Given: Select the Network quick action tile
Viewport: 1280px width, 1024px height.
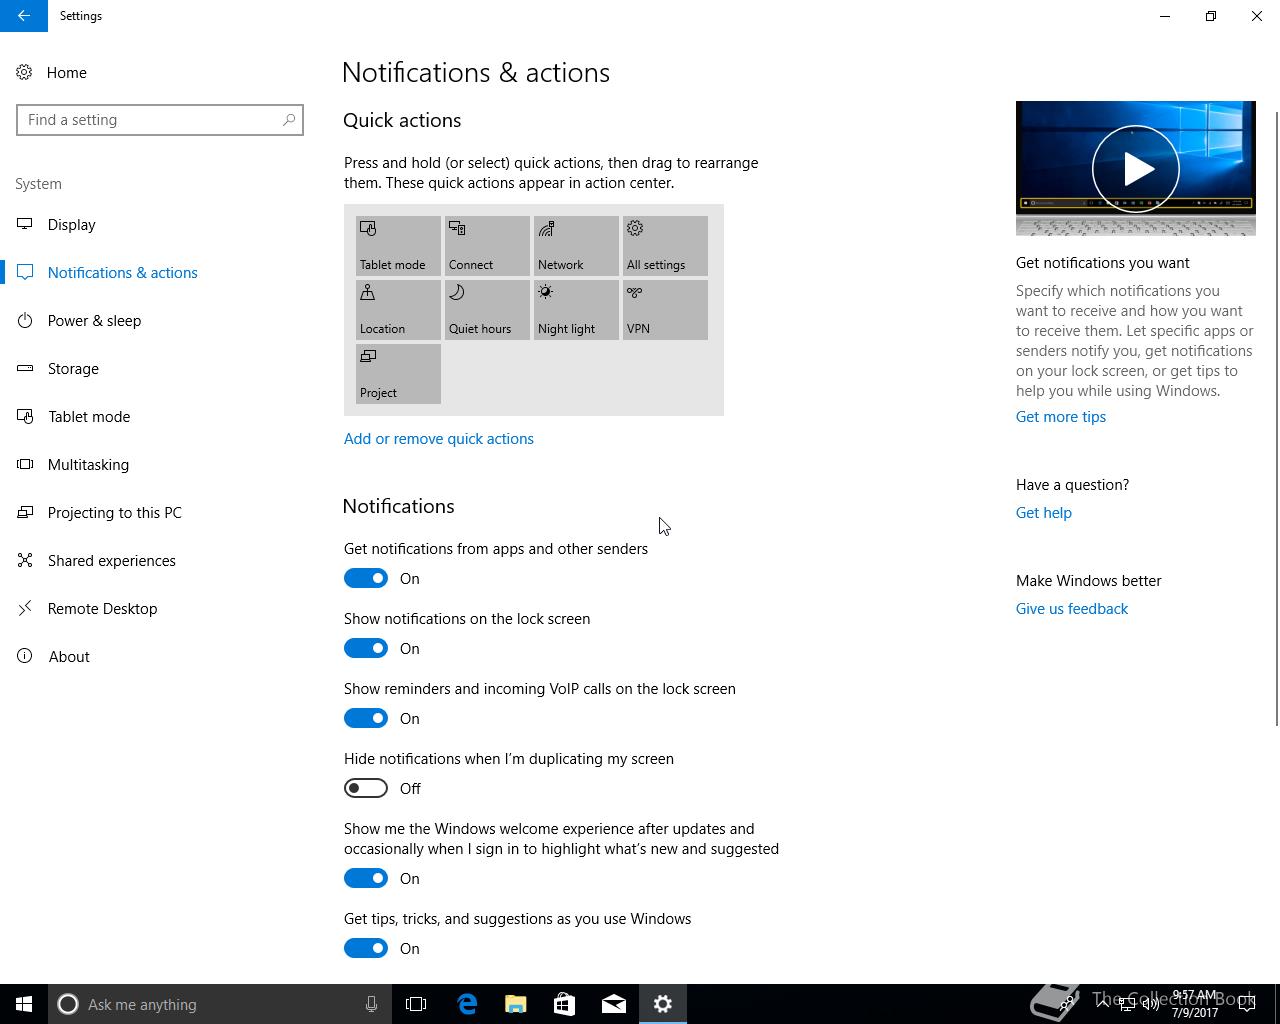Looking at the screenshot, I should (576, 246).
